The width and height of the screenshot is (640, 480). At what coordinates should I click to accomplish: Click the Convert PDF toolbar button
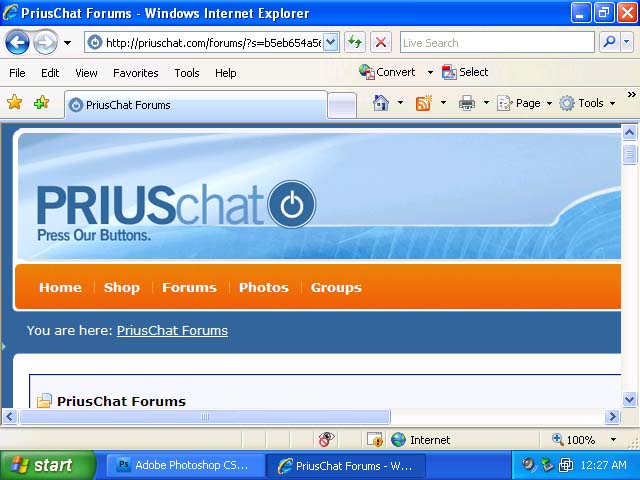pos(387,72)
